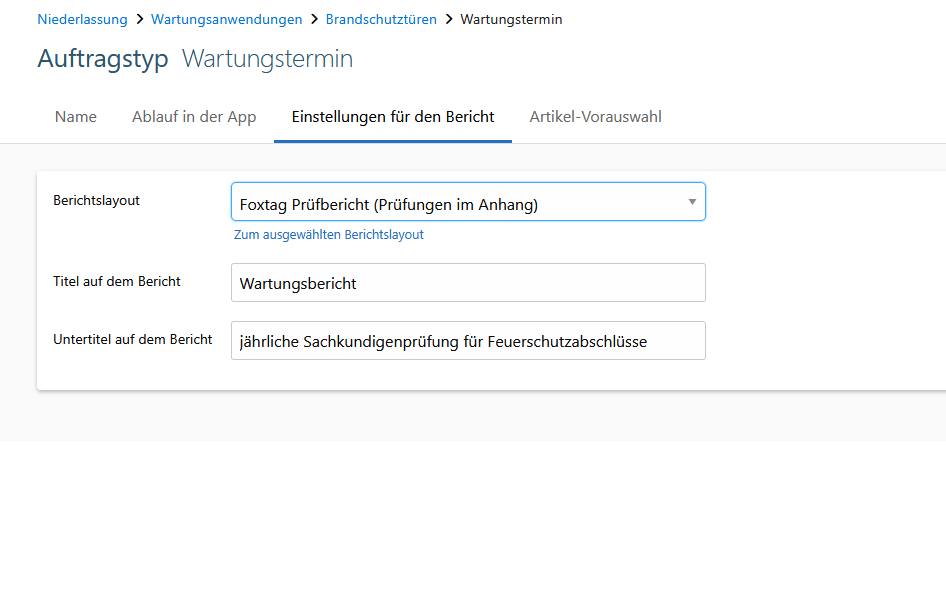Follow the Zum ausgewählten Berichtslayout link
Image resolution: width=946 pixels, height=600 pixels.
point(328,235)
